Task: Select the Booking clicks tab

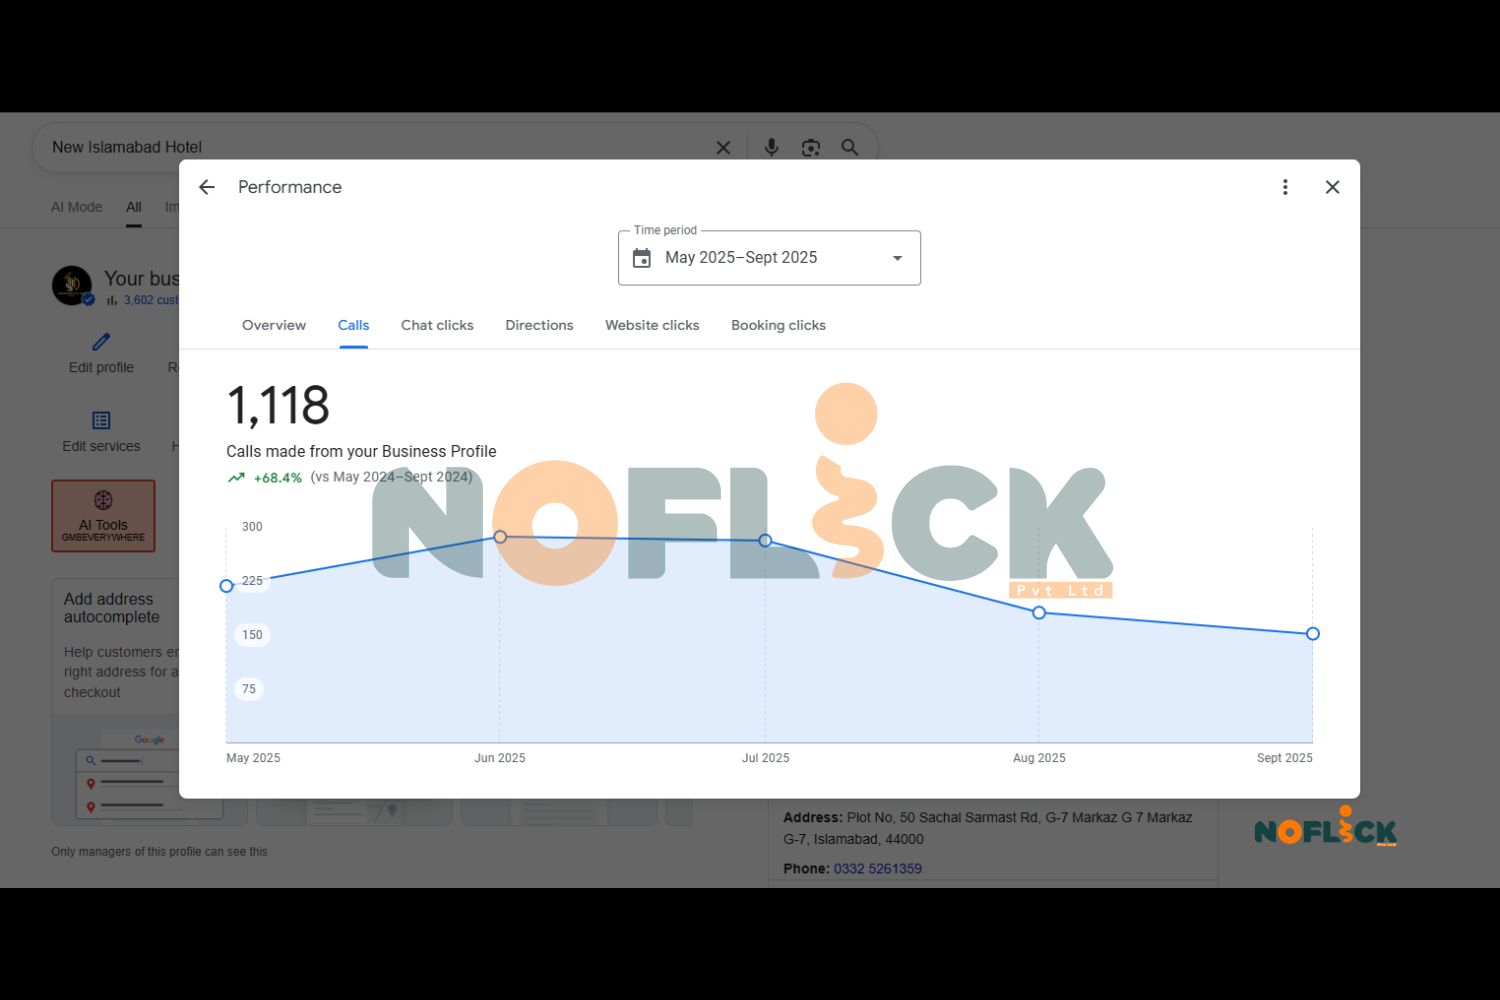Action: point(778,325)
